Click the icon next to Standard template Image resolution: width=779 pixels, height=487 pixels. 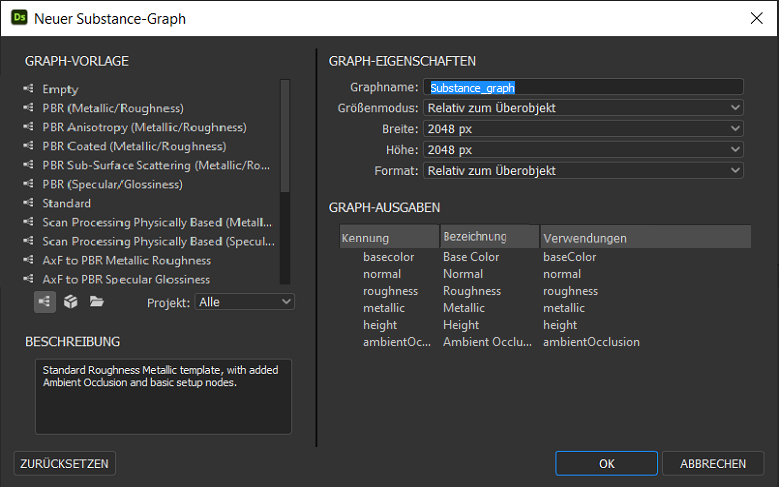click(x=28, y=203)
